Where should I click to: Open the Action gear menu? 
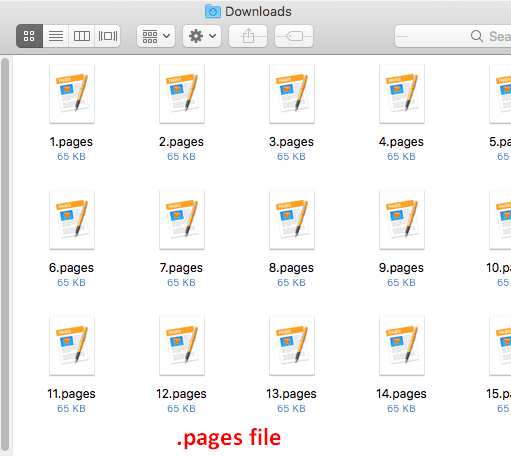point(202,36)
